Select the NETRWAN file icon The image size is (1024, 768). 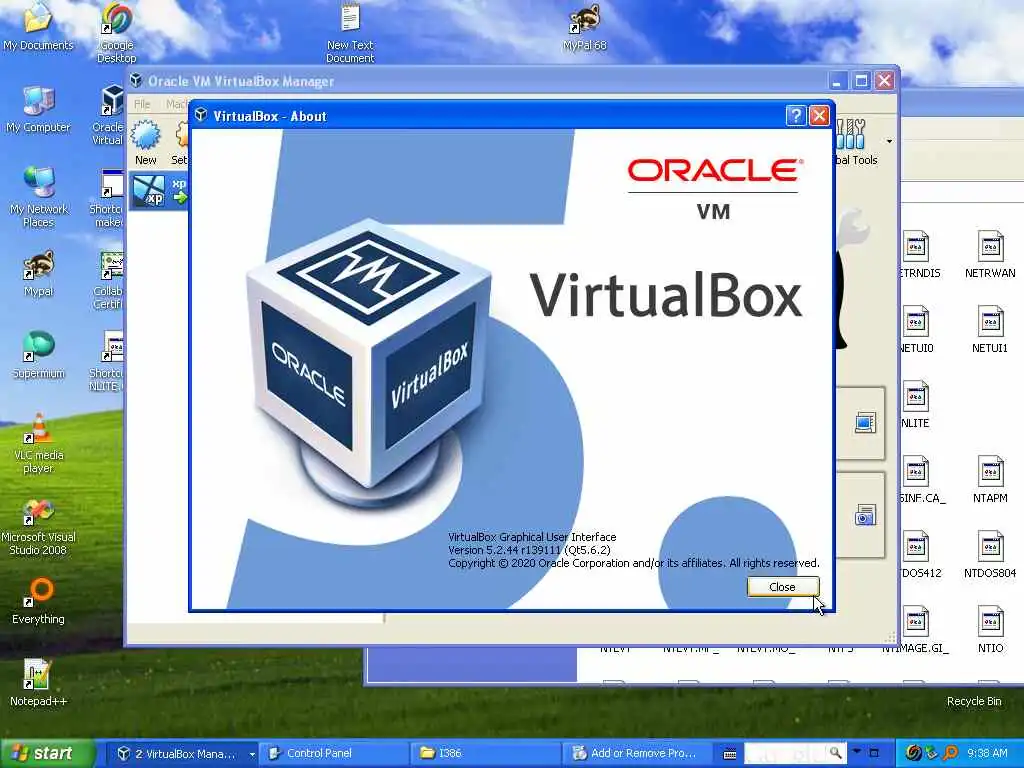[990, 255]
